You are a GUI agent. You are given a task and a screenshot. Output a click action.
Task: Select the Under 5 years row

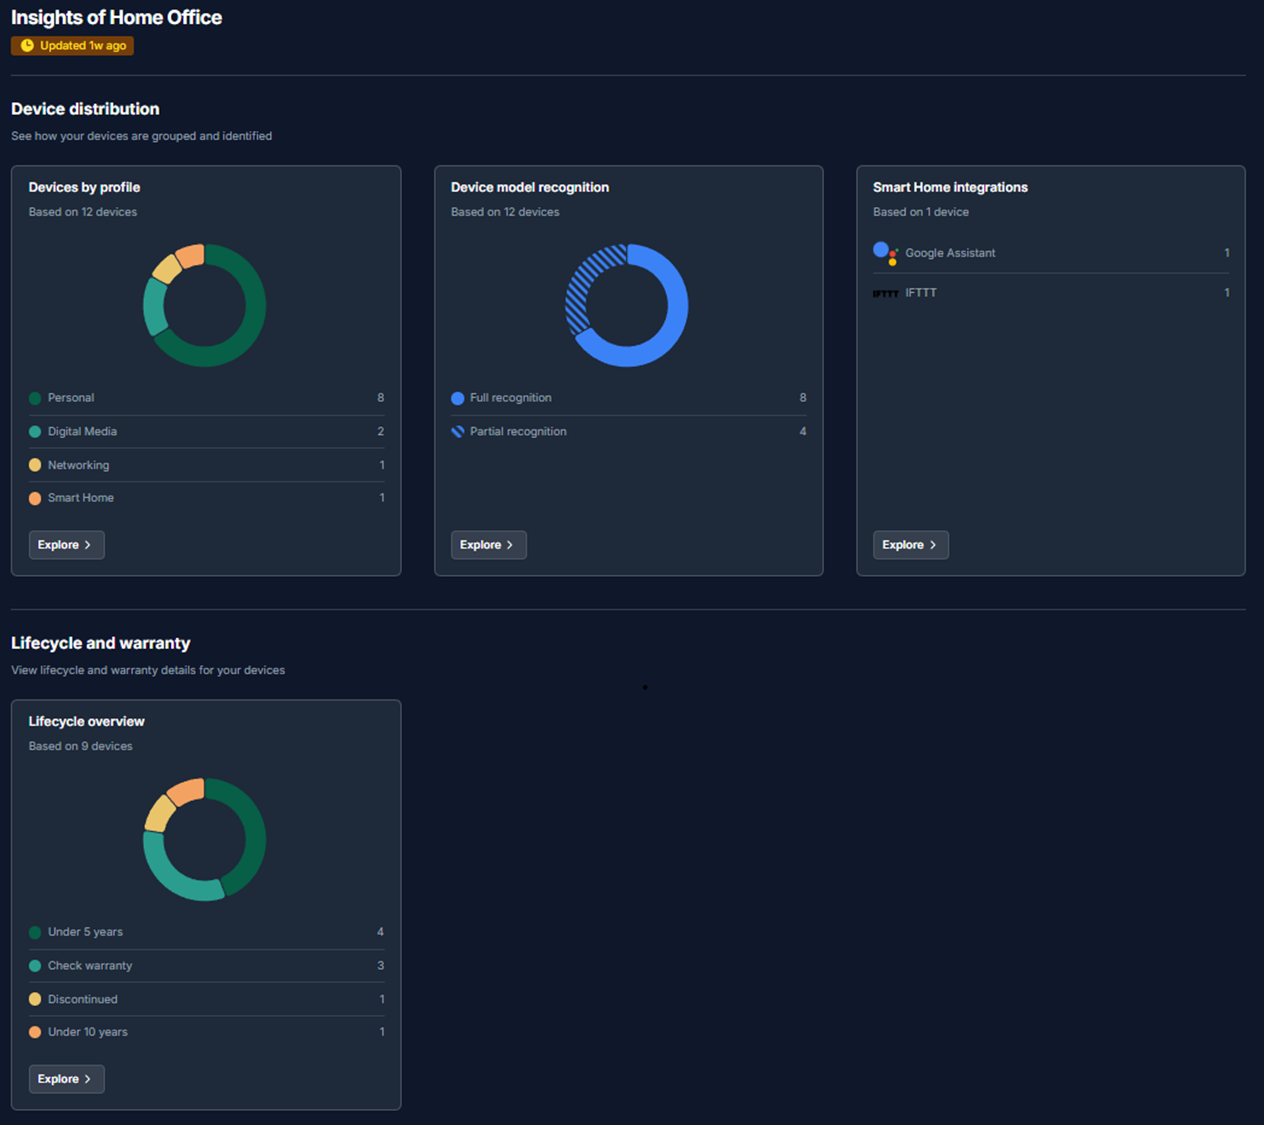[206, 932]
